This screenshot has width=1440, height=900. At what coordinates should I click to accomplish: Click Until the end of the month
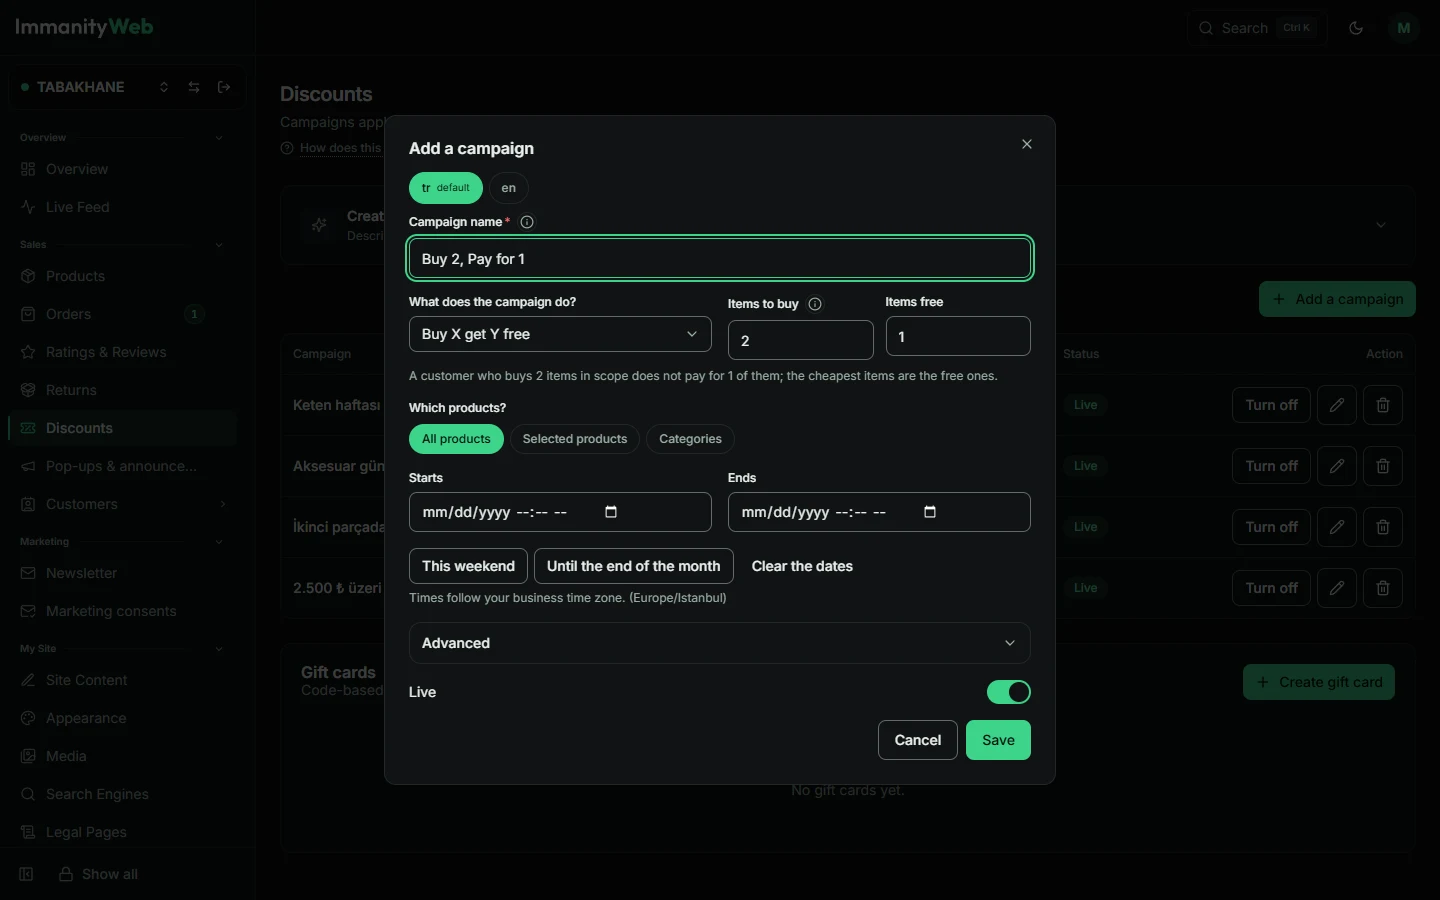coord(634,566)
